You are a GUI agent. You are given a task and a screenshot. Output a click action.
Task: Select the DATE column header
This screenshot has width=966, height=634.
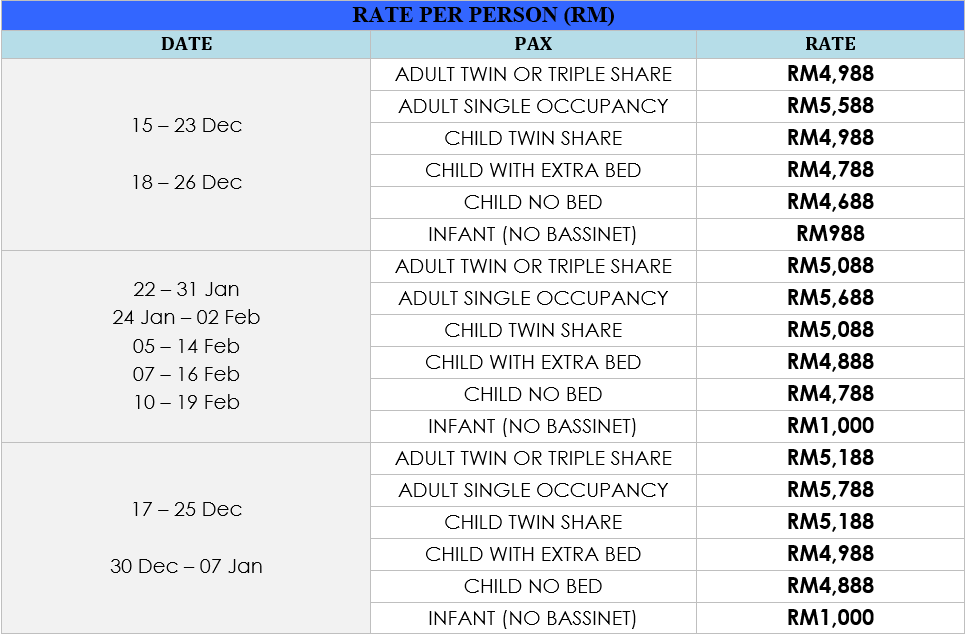186,44
